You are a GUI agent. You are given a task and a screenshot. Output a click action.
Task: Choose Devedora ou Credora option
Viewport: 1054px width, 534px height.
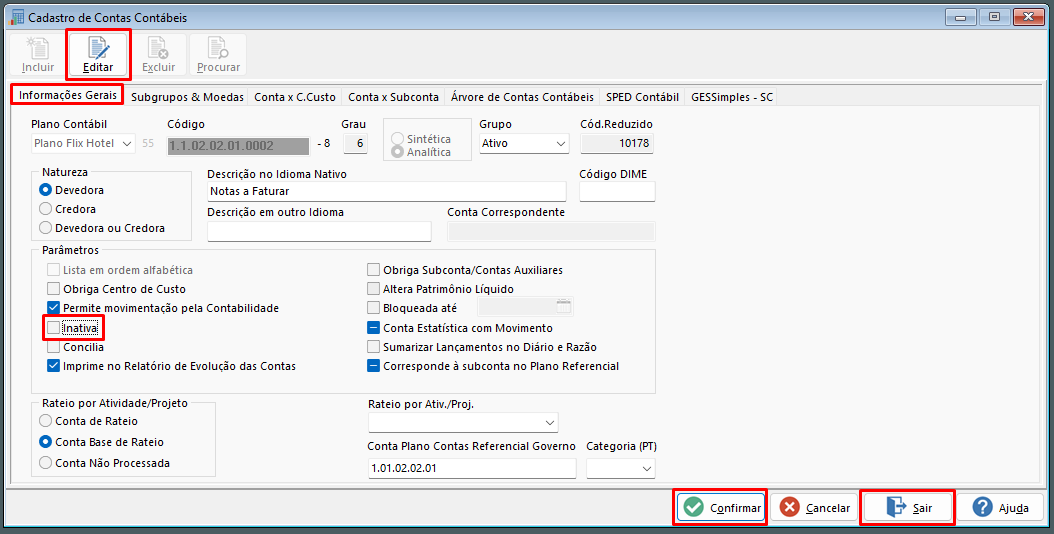tap(46, 228)
